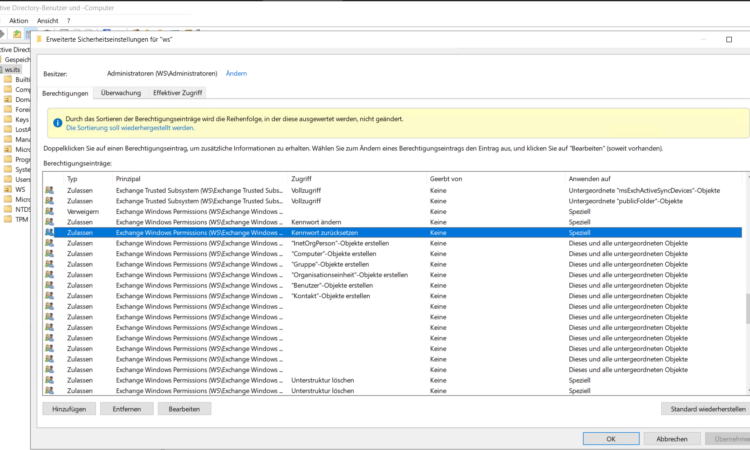Switch to the Überwachung tab

coord(121,93)
